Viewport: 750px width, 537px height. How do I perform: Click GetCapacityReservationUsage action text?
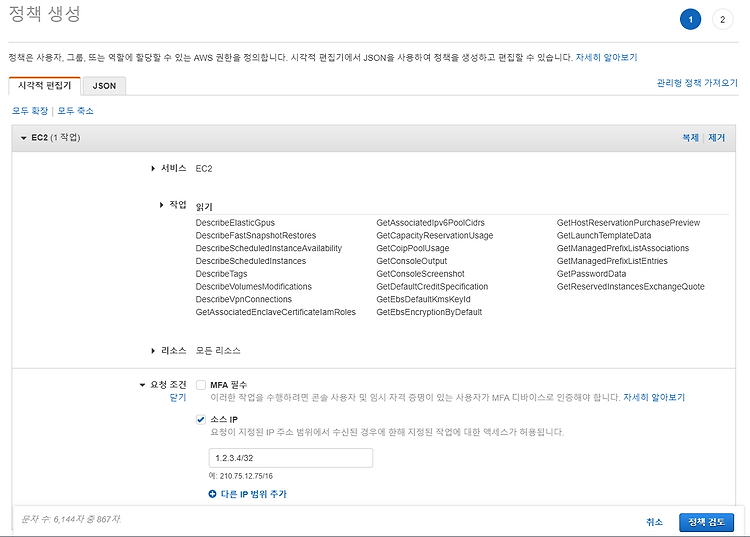click(x=435, y=236)
